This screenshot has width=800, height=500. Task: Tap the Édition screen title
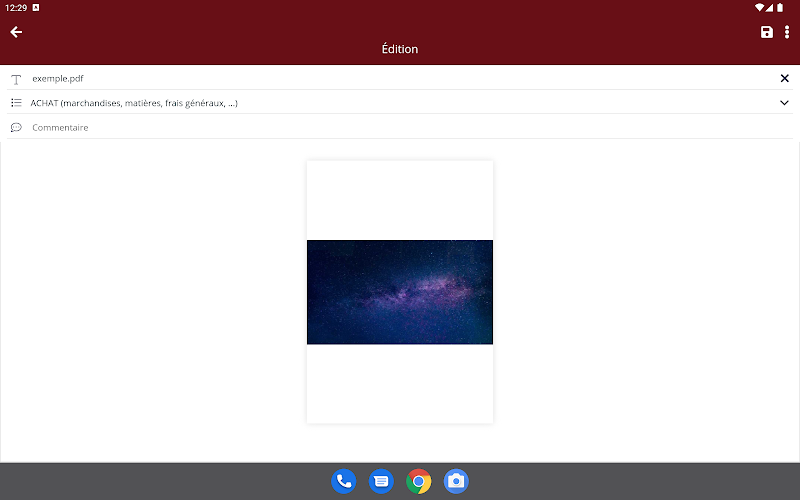pos(400,49)
